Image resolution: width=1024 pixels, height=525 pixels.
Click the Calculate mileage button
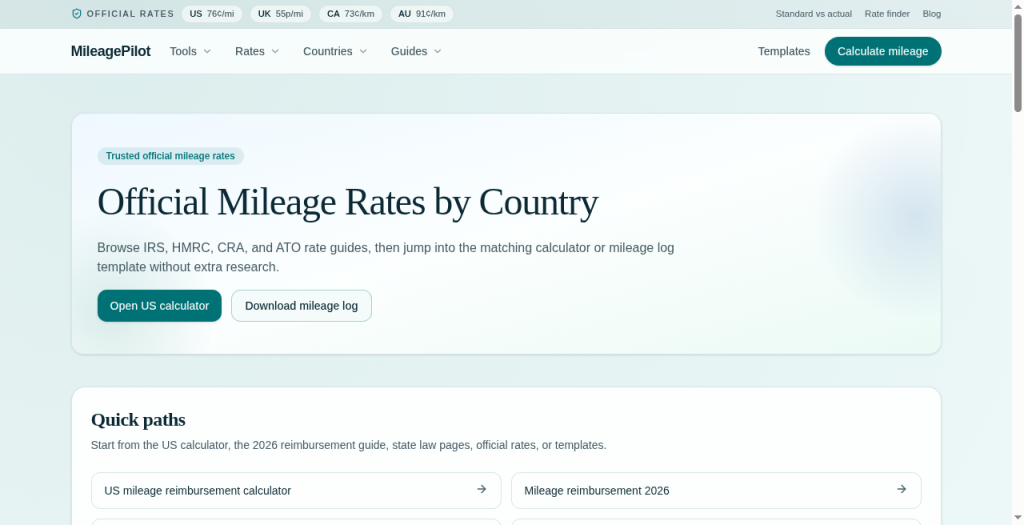pyautogui.click(x=883, y=52)
